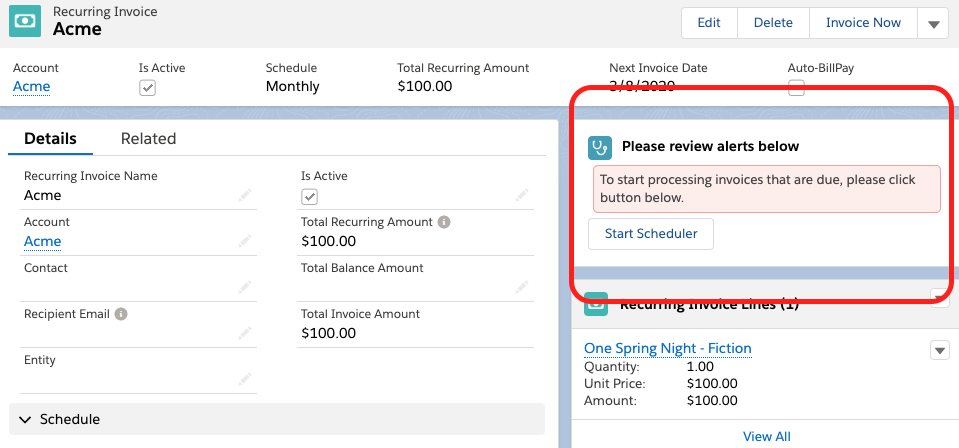Screen dimensions: 959x448
Task: Click the Total Recurring Amount info icon
Action: tap(444, 222)
